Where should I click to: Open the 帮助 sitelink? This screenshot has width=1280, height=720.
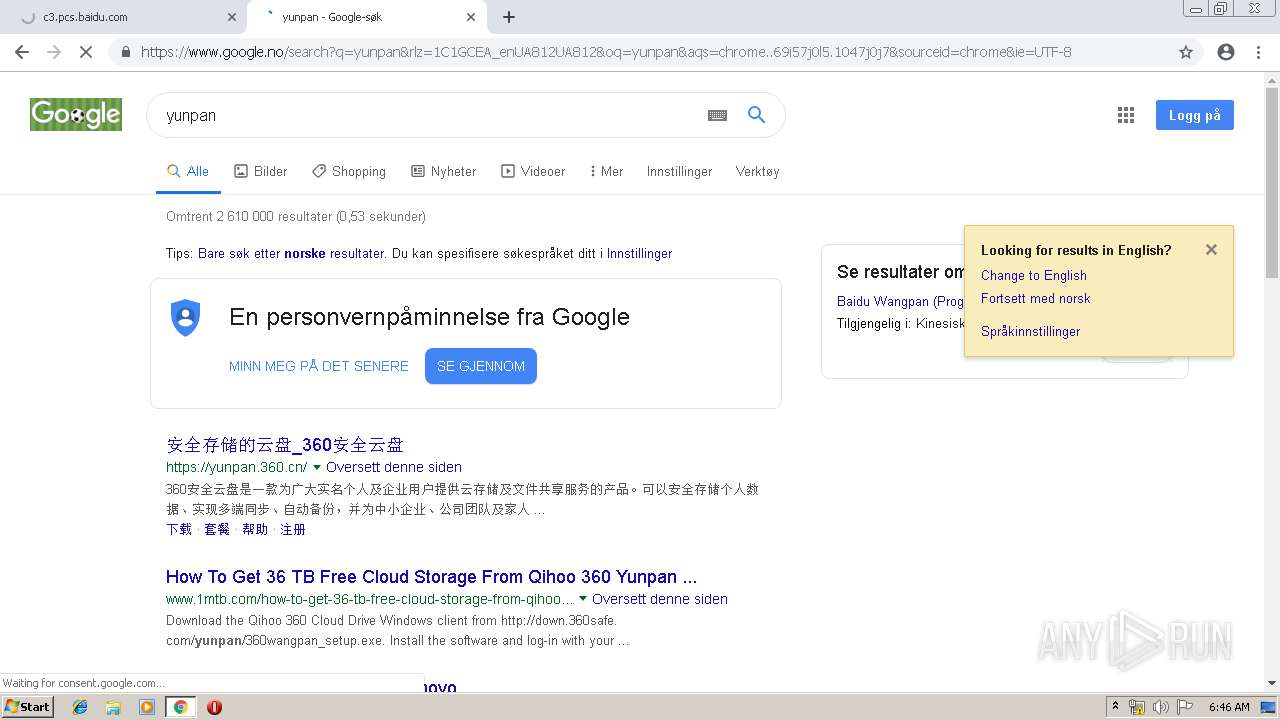pos(255,529)
